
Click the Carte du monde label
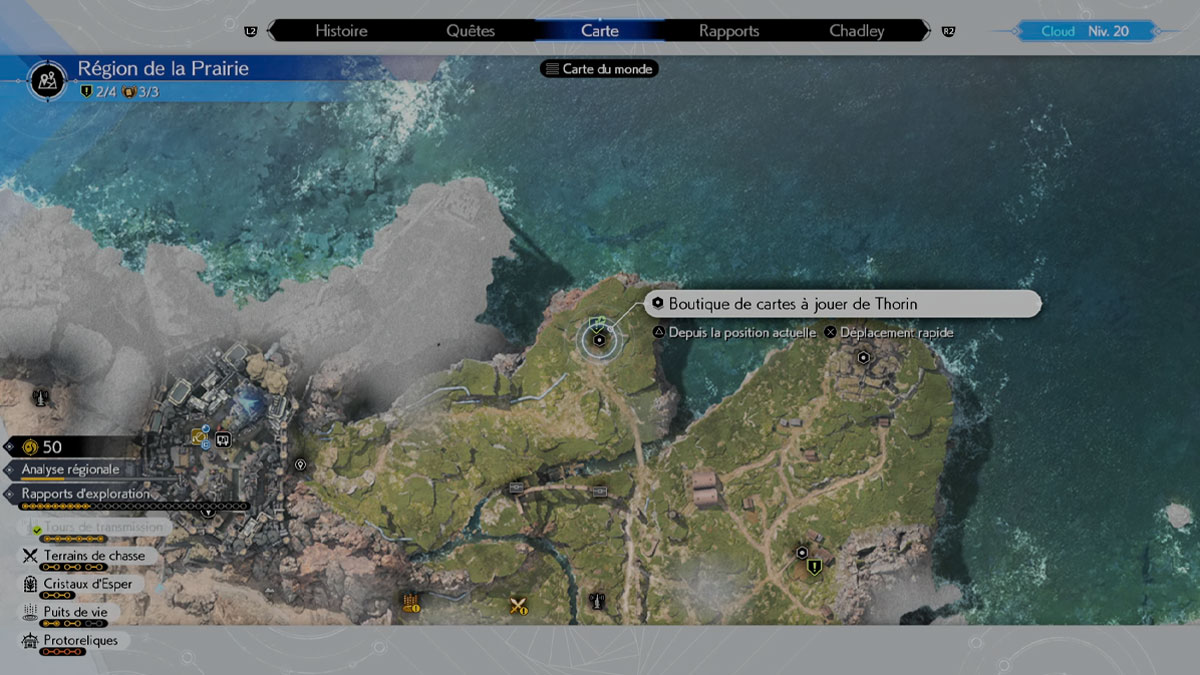coord(598,69)
